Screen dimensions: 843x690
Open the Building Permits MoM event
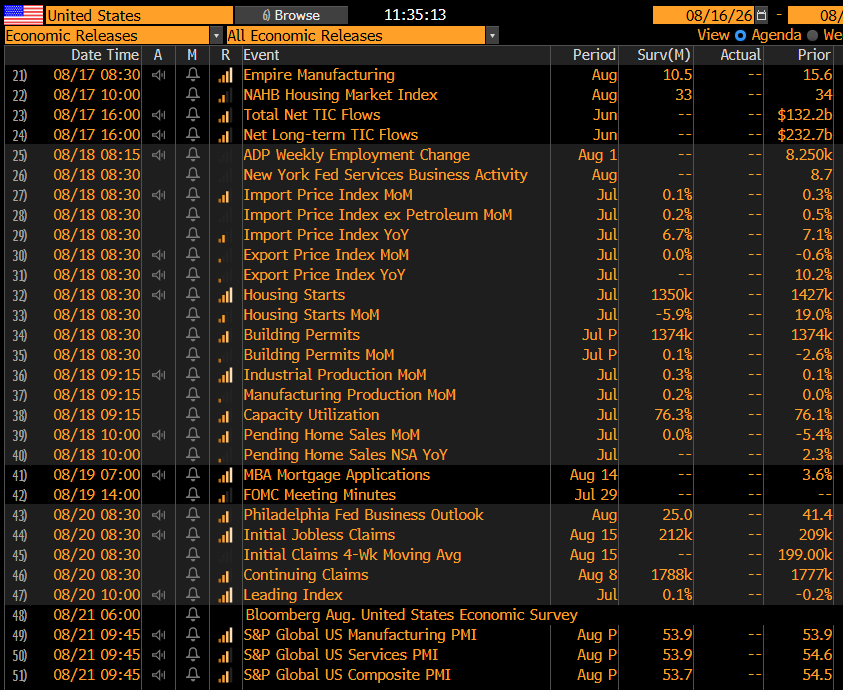[319, 354]
